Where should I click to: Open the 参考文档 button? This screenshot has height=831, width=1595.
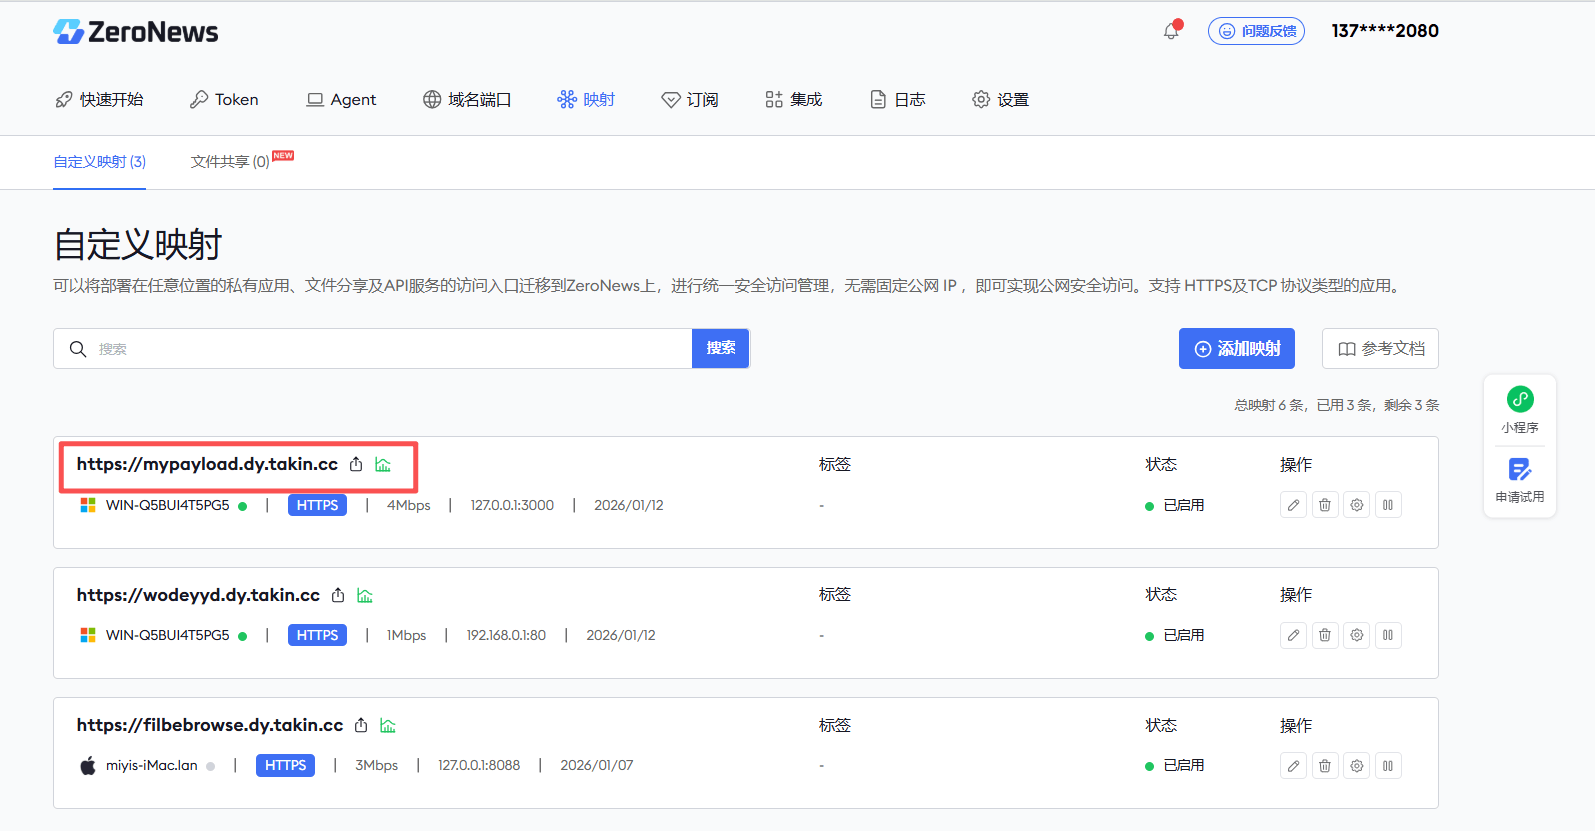pos(1380,348)
